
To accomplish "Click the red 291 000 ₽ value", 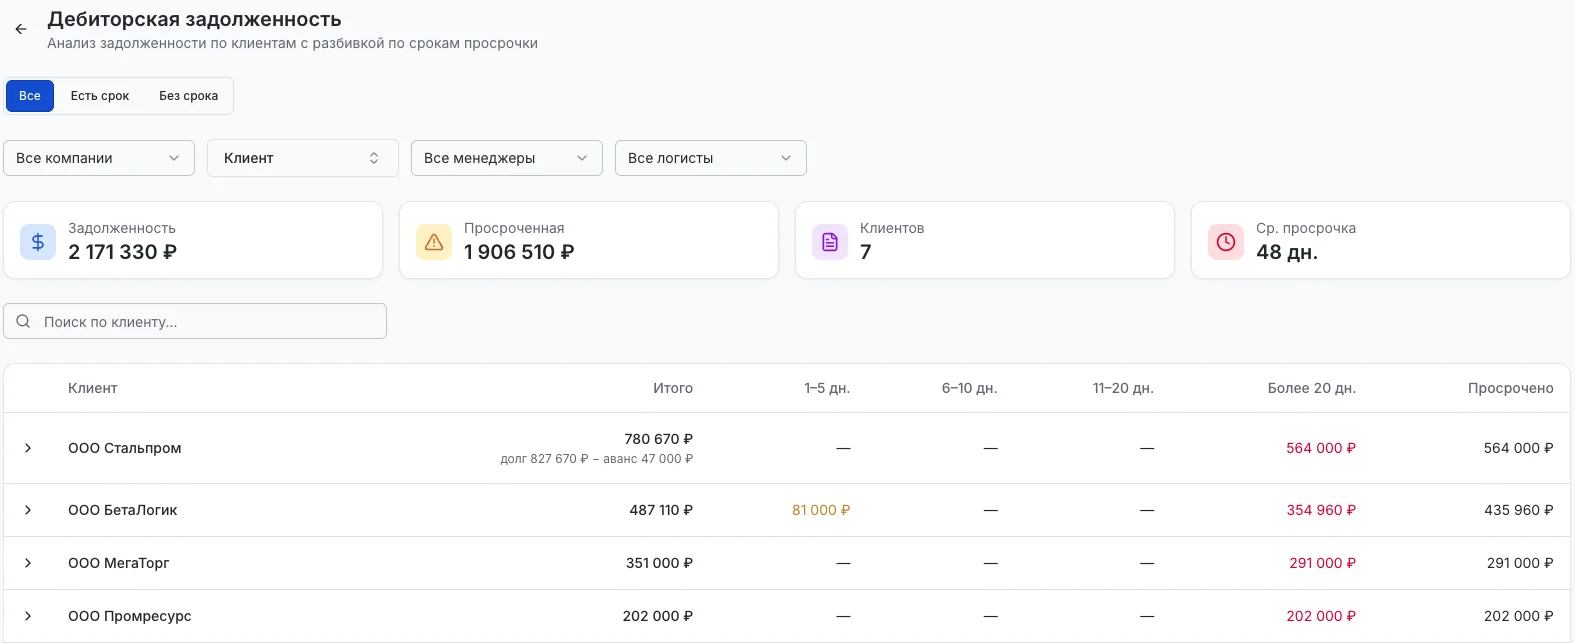I will click(1323, 563).
